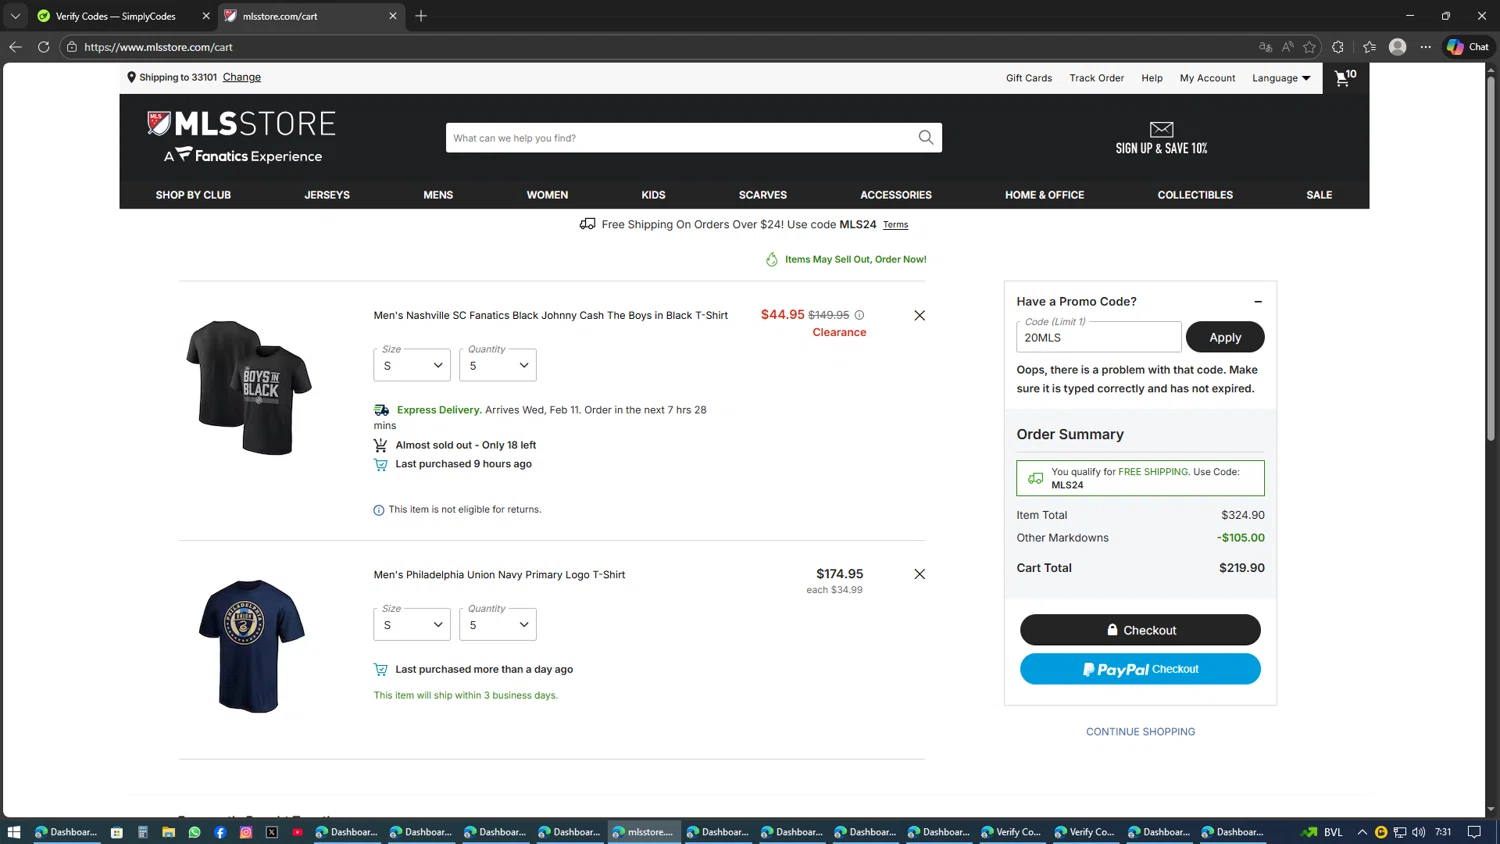Open a new browser tab
1500x844 pixels.
point(421,16)
